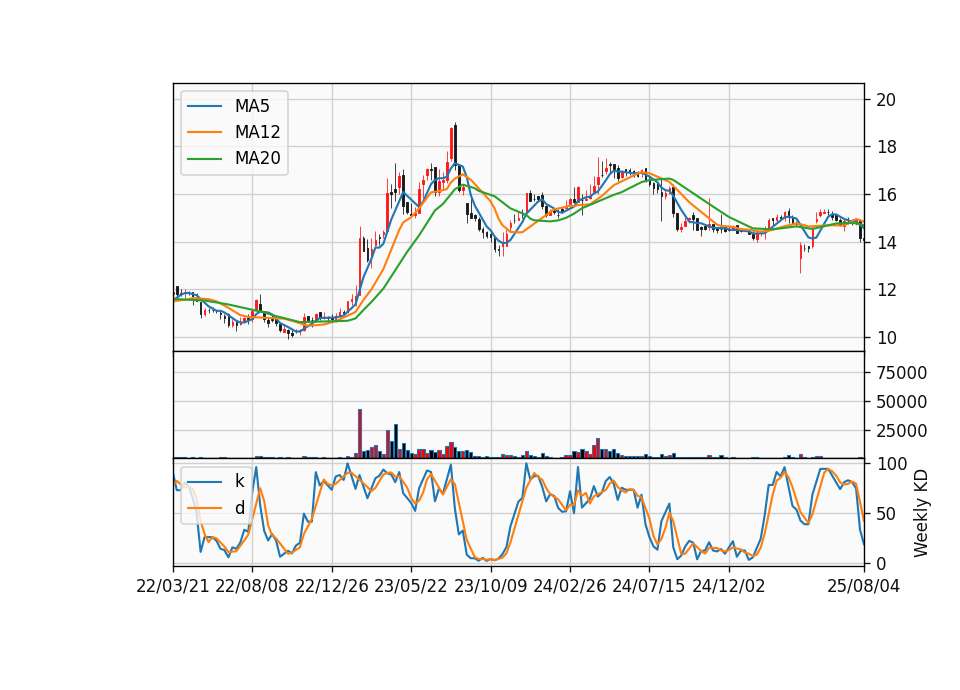
Task: Click the 24/07/15 date tick label
Action: (x=649, y=586)
